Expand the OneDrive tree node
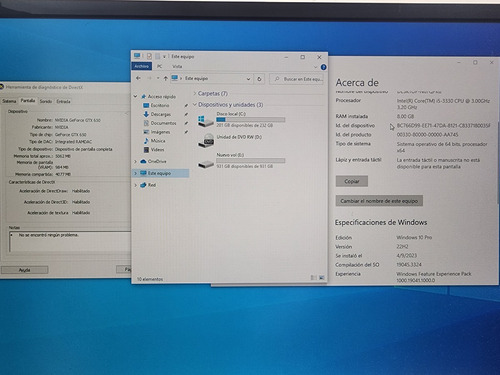The height and width of the screenshot is (375, 500). pos(135,162)
